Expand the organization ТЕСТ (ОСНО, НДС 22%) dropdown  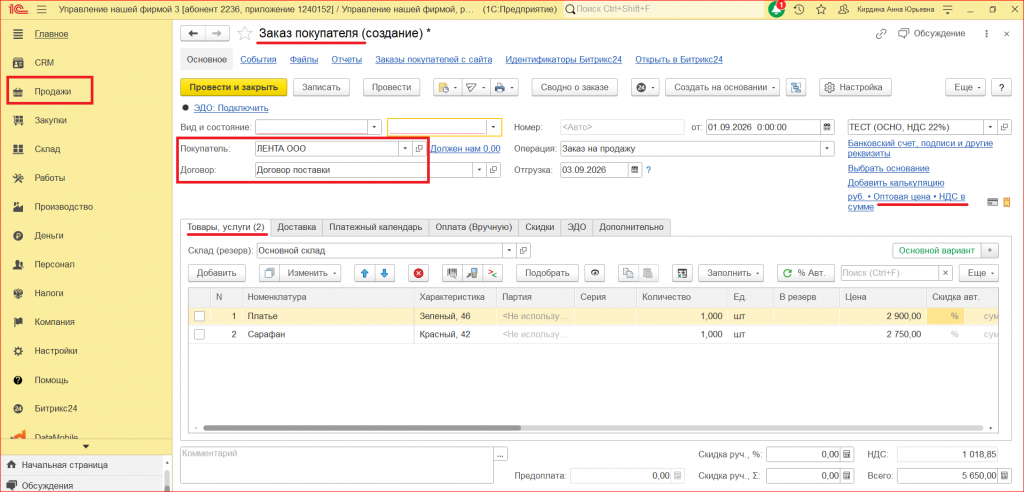(991, 127)
